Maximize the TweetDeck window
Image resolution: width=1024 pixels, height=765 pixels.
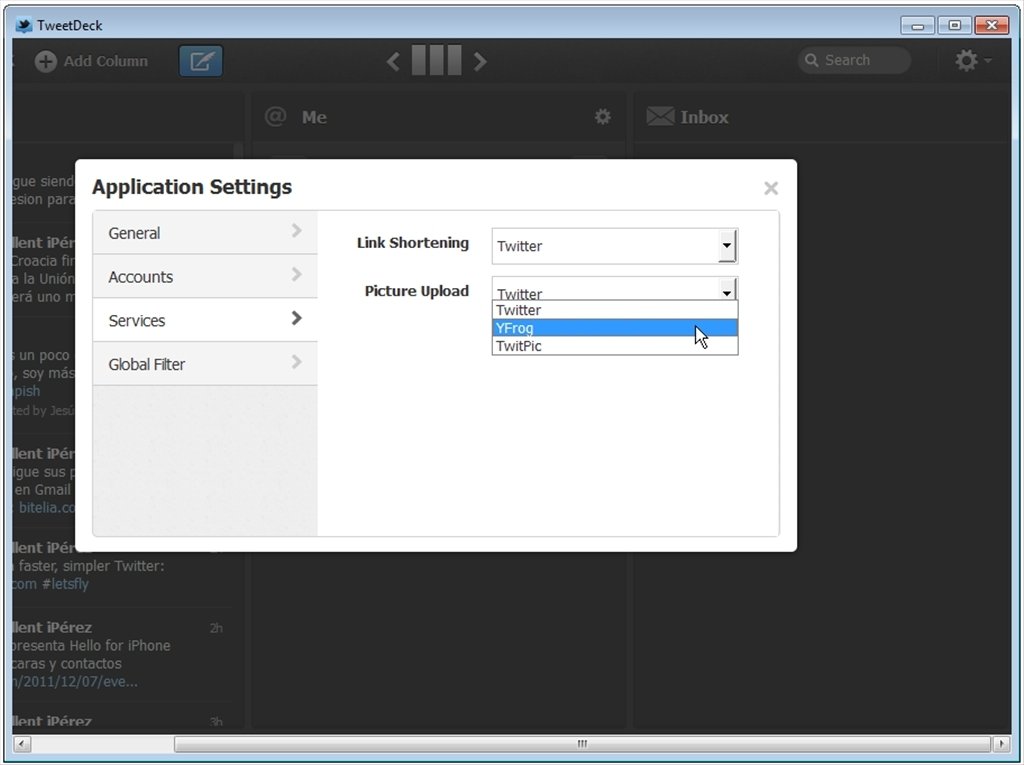pos(954,25)
